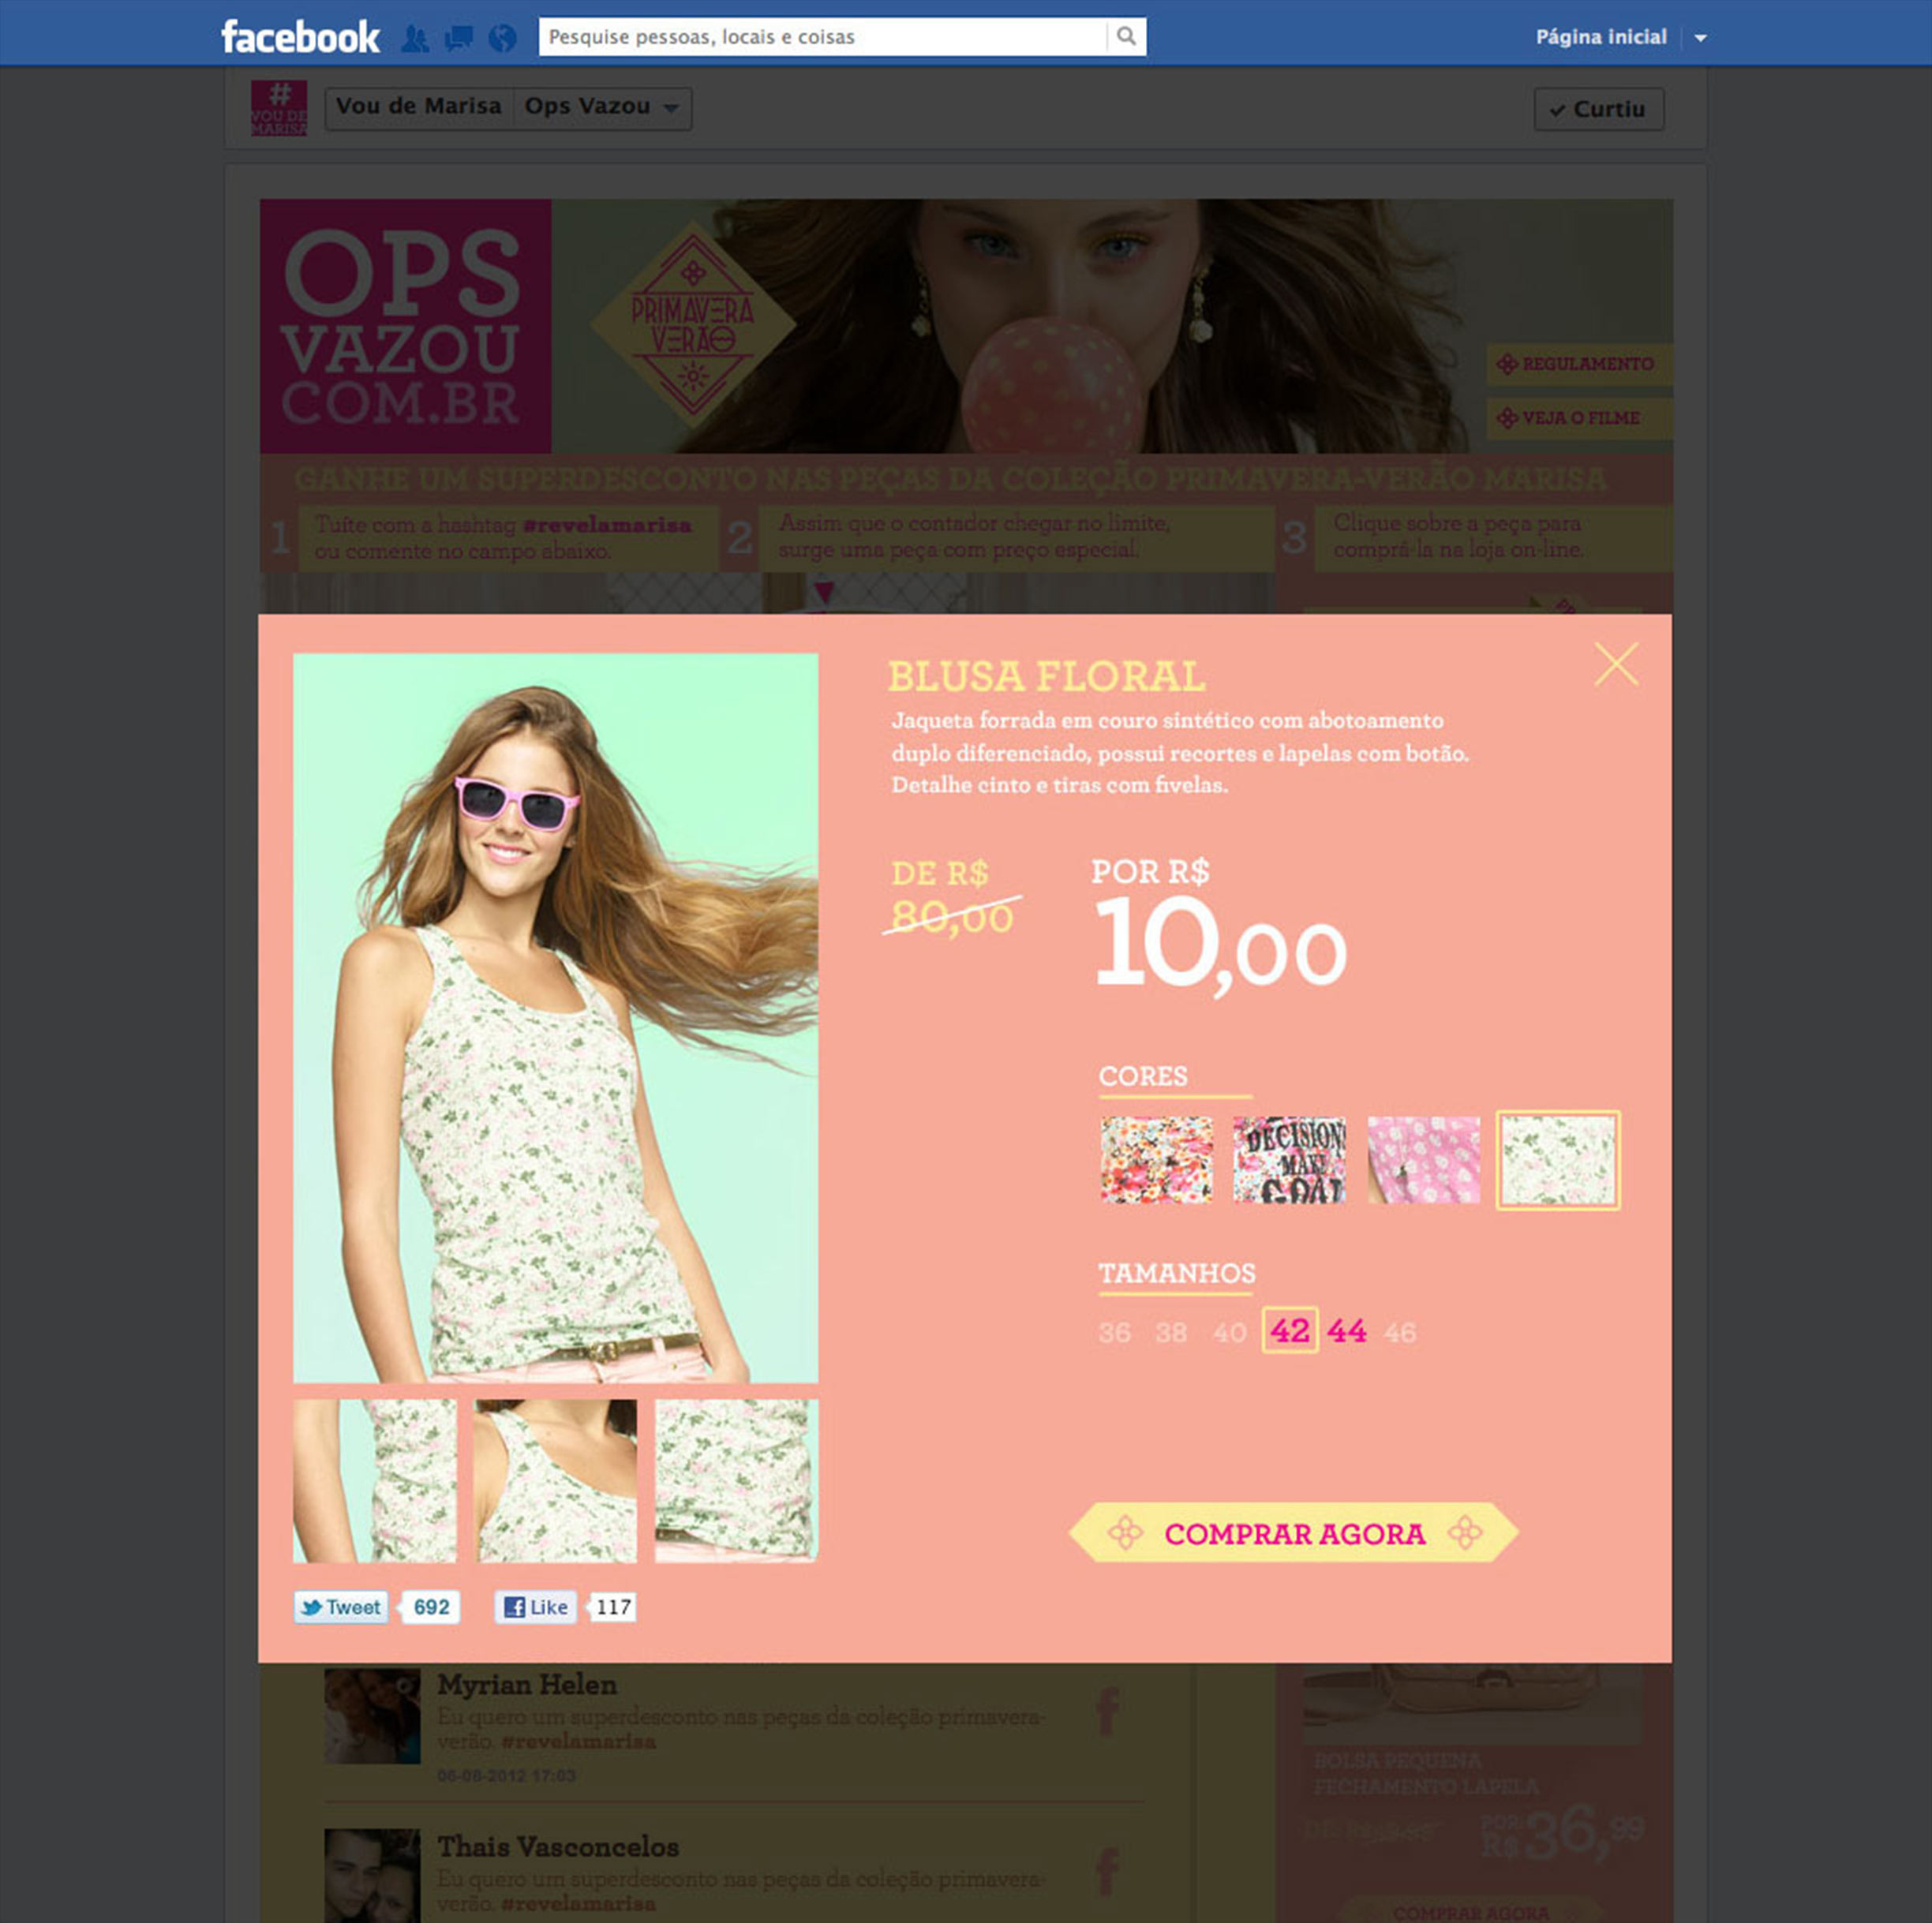Viewport: 1932px width, 1923px height.
Task: Click the Cores heading
Action: click(1143, 1076)
